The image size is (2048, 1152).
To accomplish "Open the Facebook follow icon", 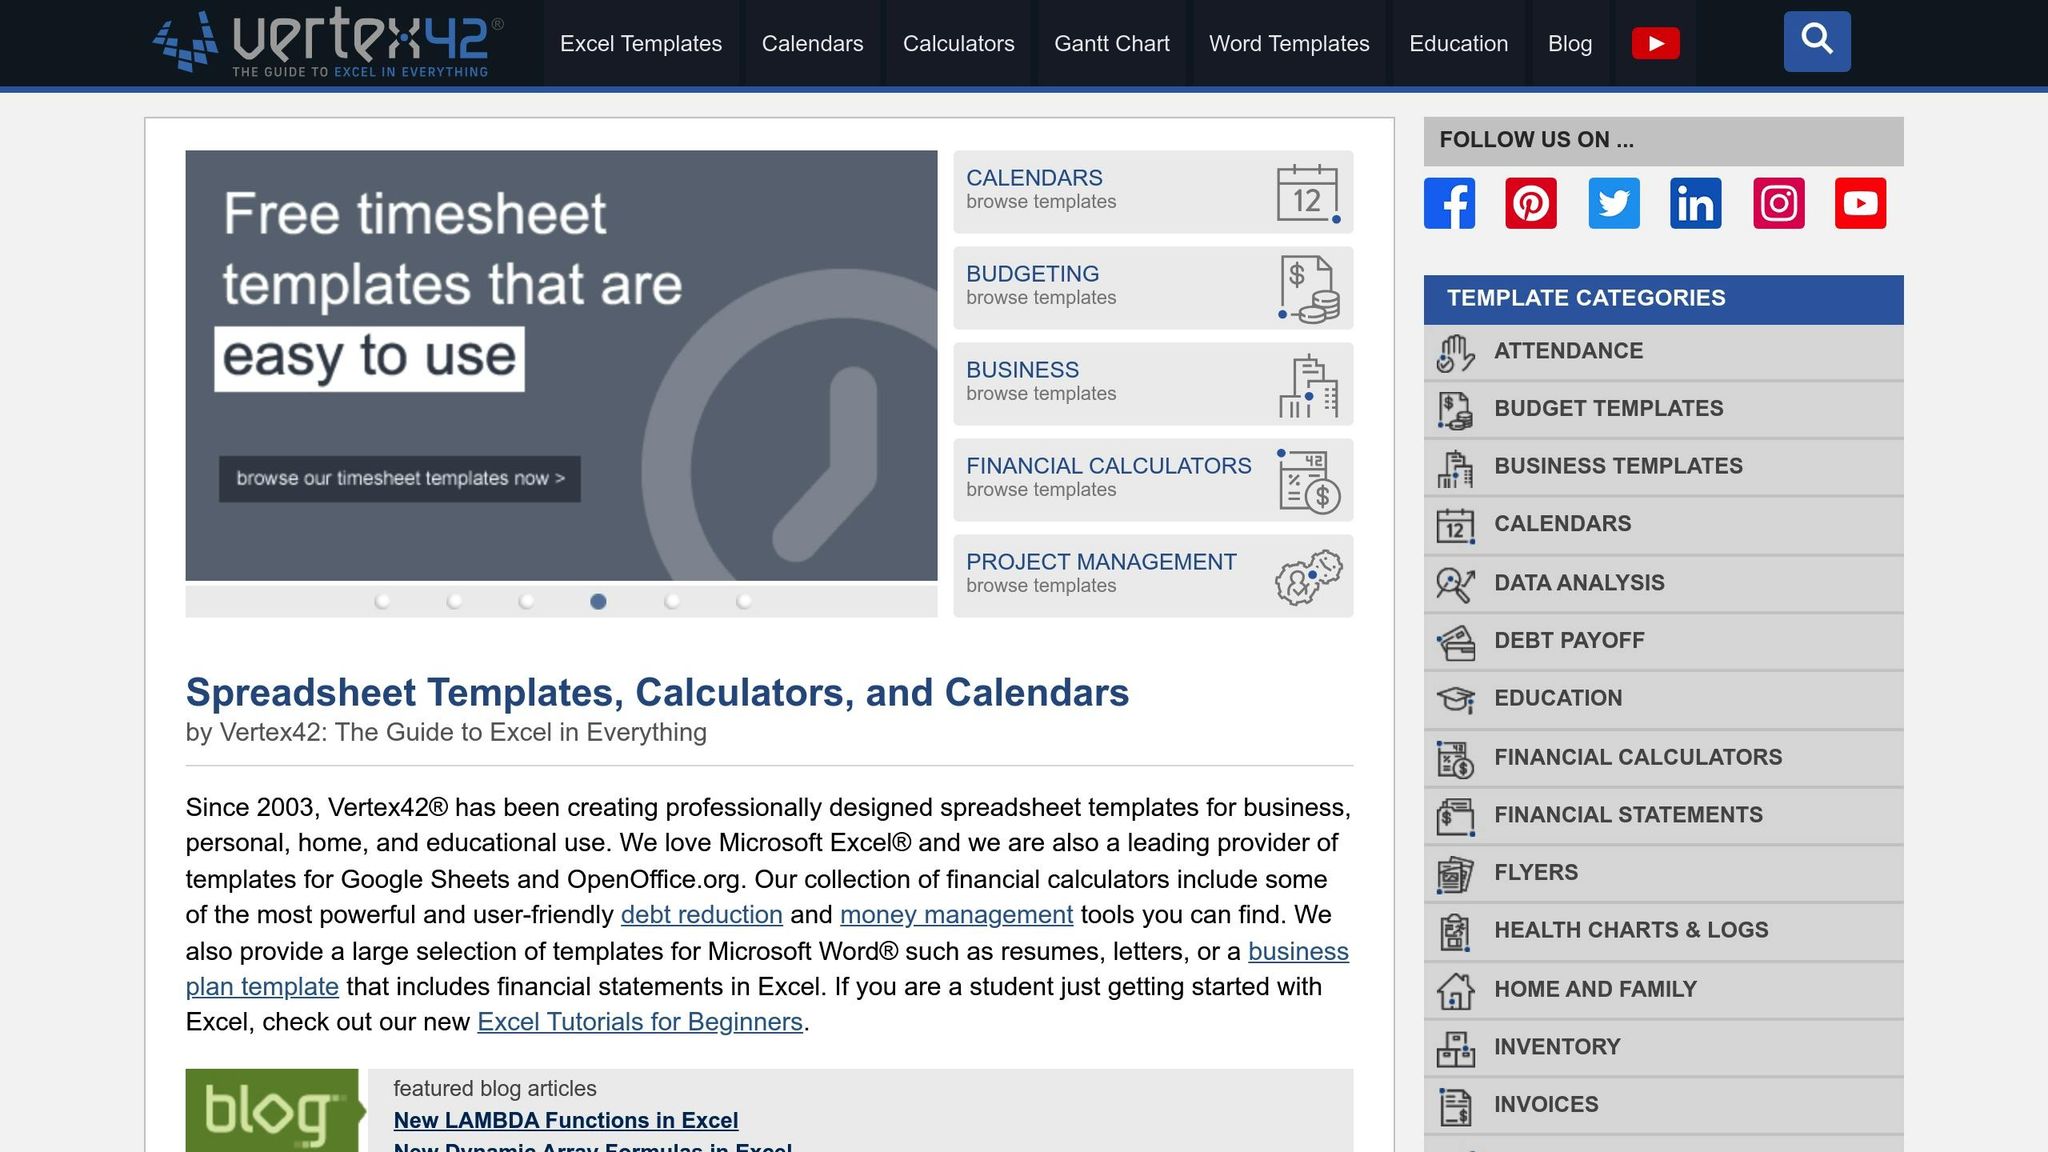I will [1449, 203].
